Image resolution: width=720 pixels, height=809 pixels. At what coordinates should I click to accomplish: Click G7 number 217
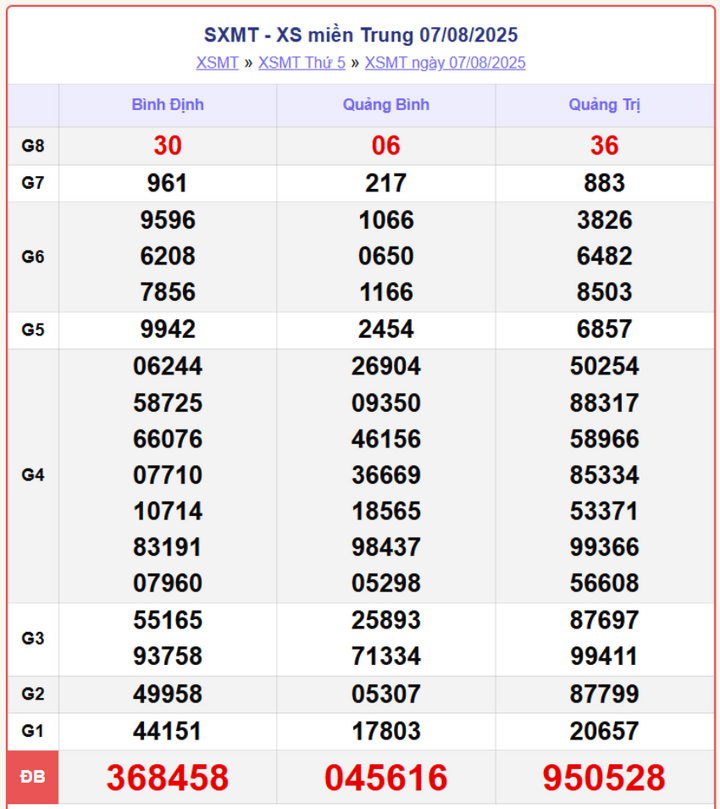[386, 183]
